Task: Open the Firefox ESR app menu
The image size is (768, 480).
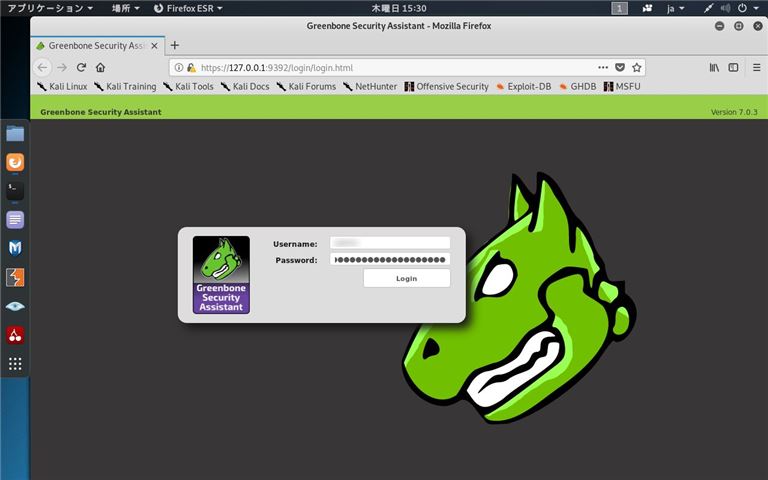Action: click(188, 8)
